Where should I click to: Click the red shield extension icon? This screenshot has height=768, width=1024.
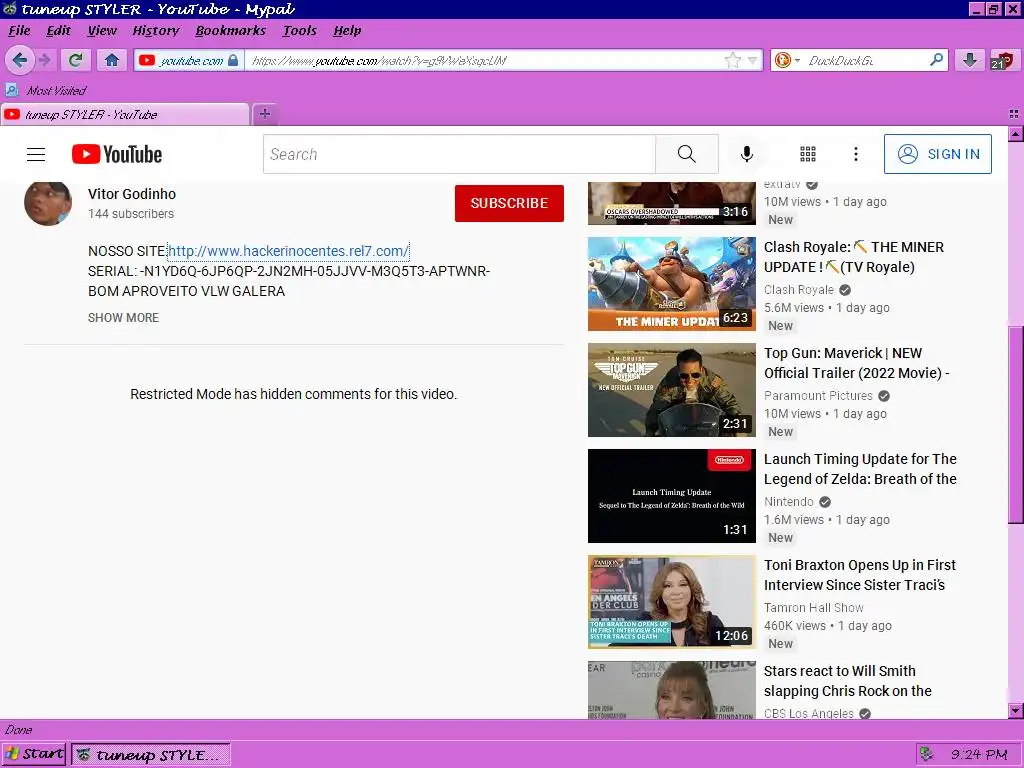pos(1002,61)
